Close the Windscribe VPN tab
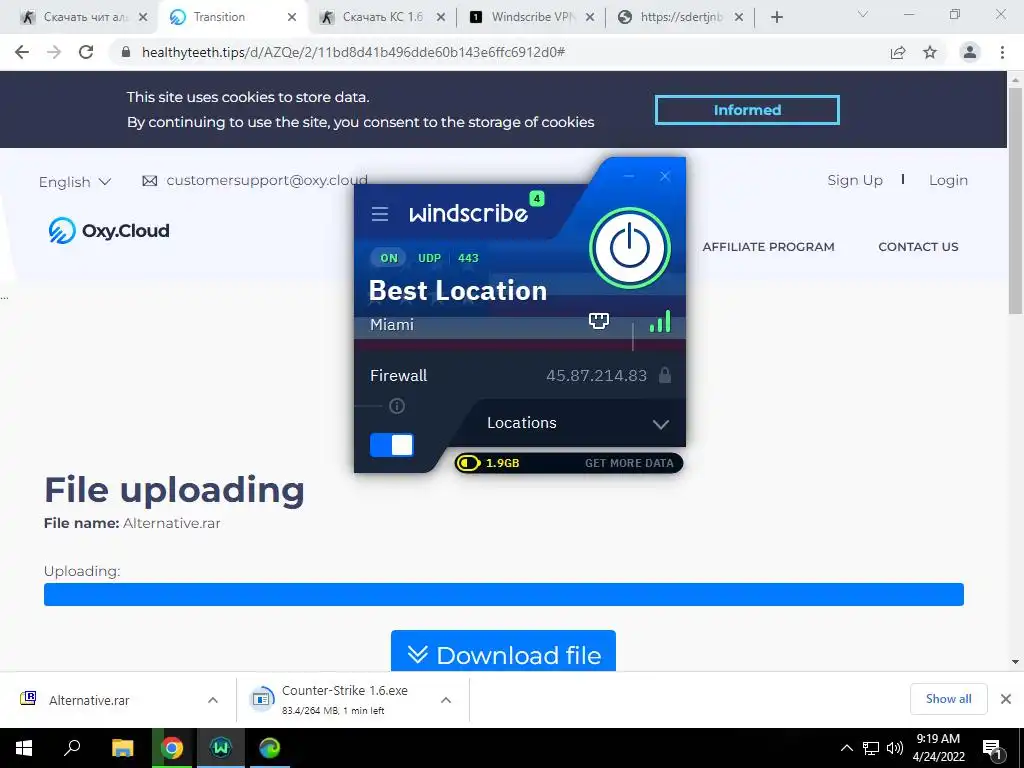 [590, 17]
